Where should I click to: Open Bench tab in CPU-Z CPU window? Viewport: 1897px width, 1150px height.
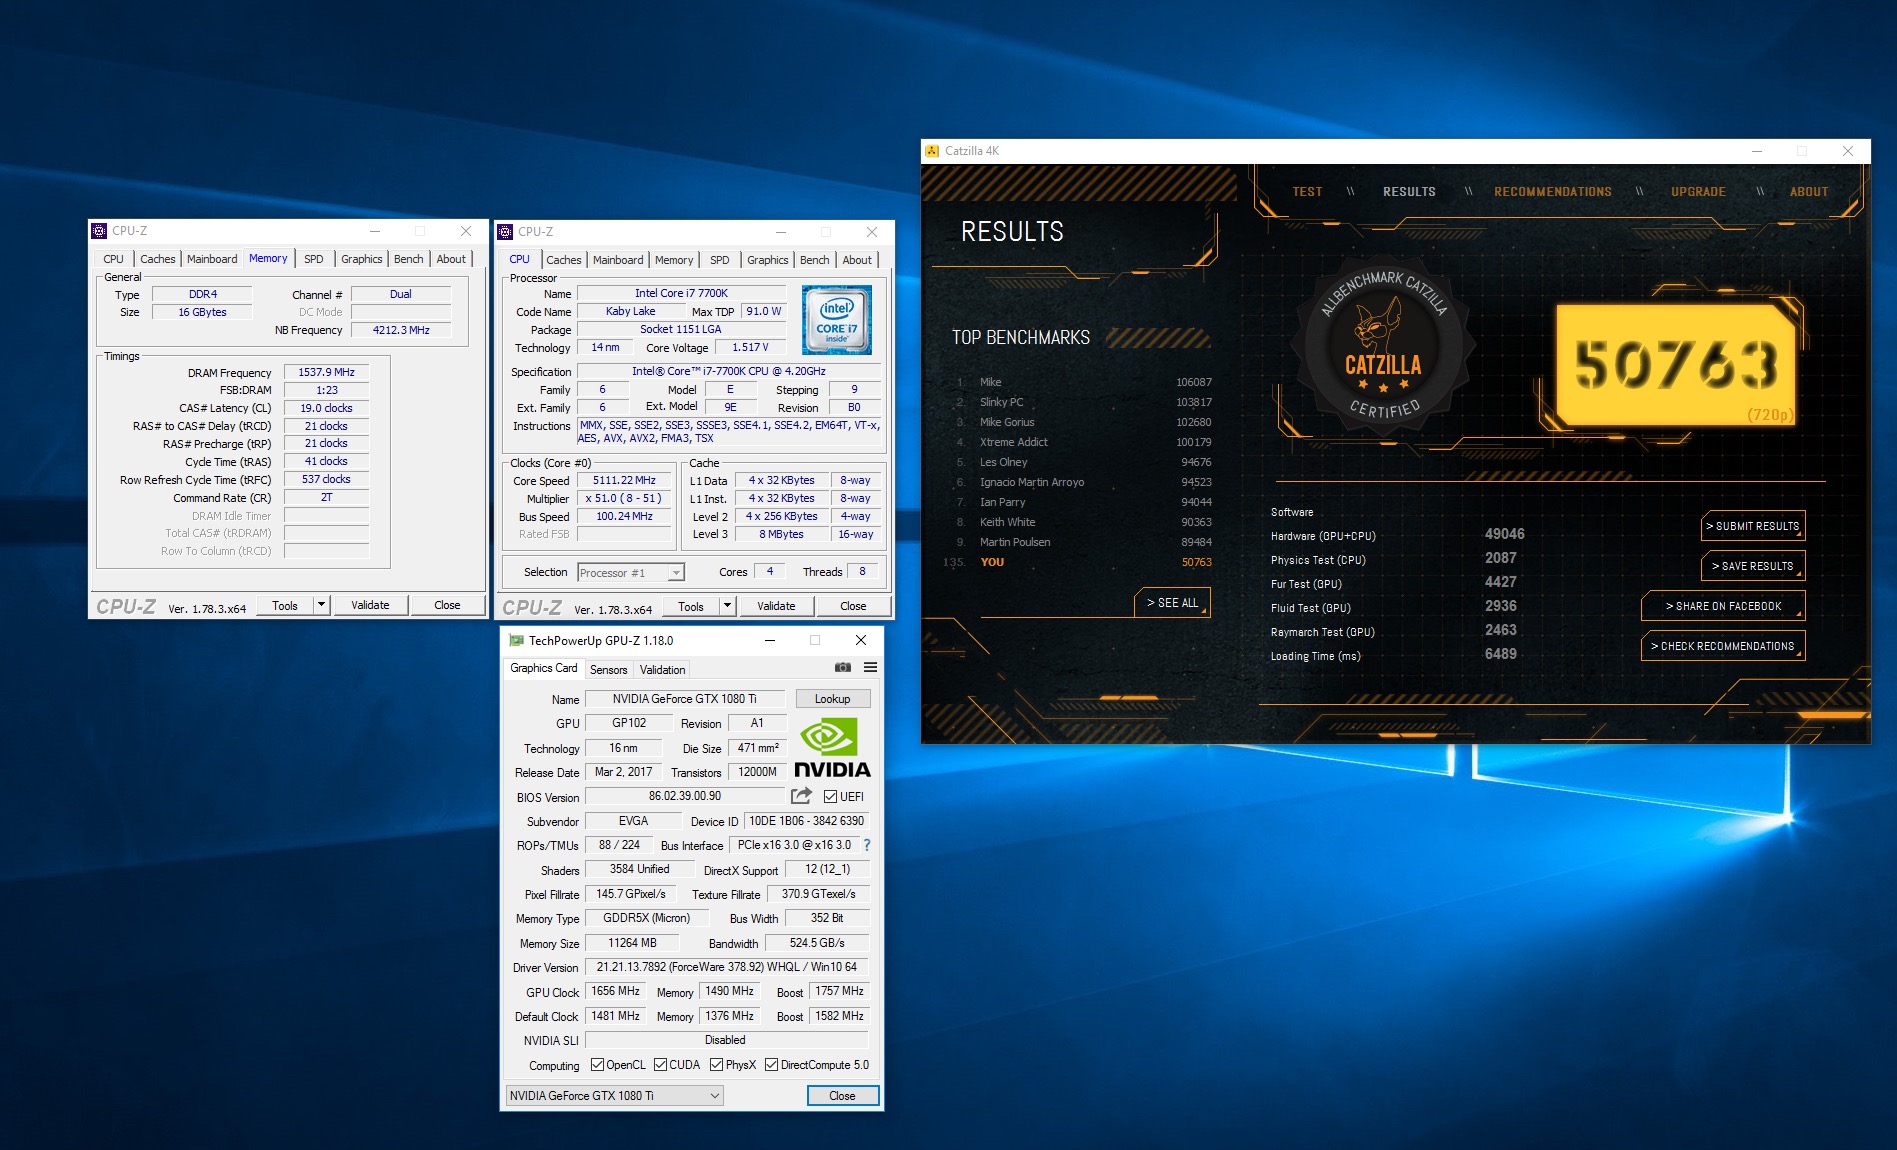[814, 260]
